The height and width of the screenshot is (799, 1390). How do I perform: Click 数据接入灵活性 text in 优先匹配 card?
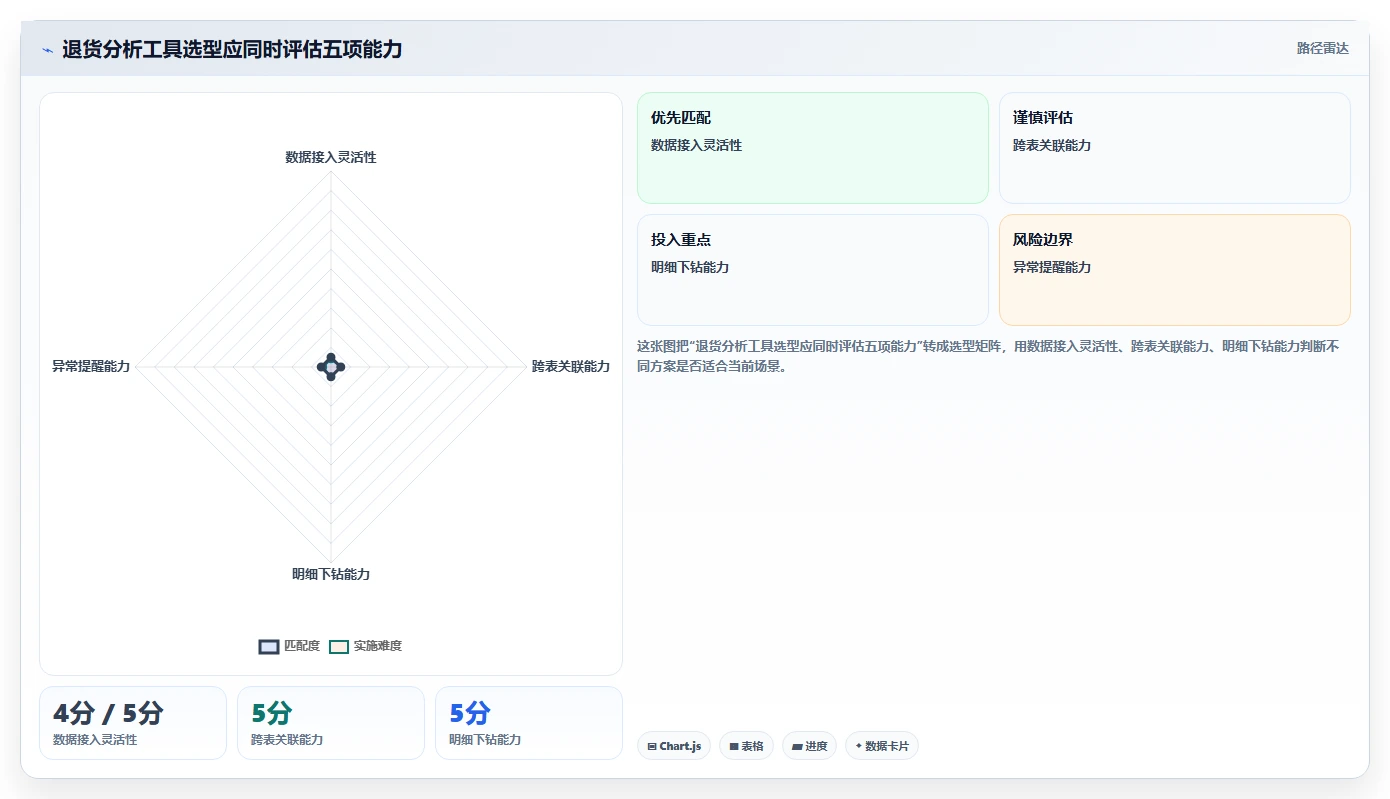pyautogui.click(x=697, y=145)
